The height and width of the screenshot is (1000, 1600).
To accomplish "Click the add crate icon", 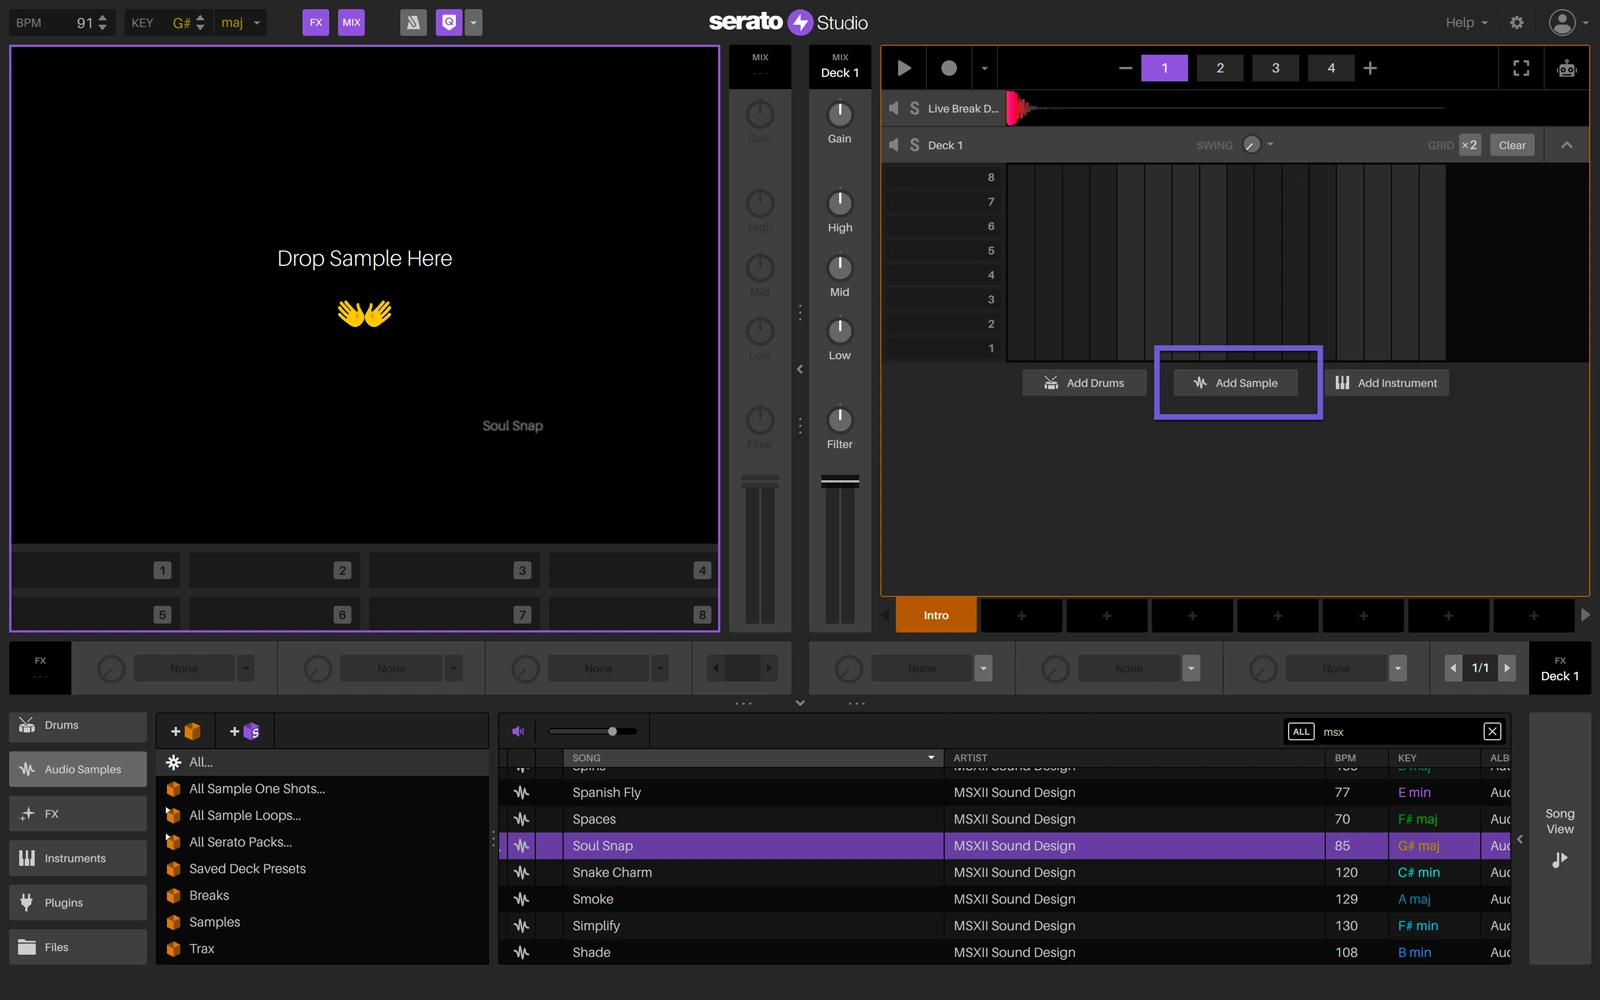I will [186, 731].
